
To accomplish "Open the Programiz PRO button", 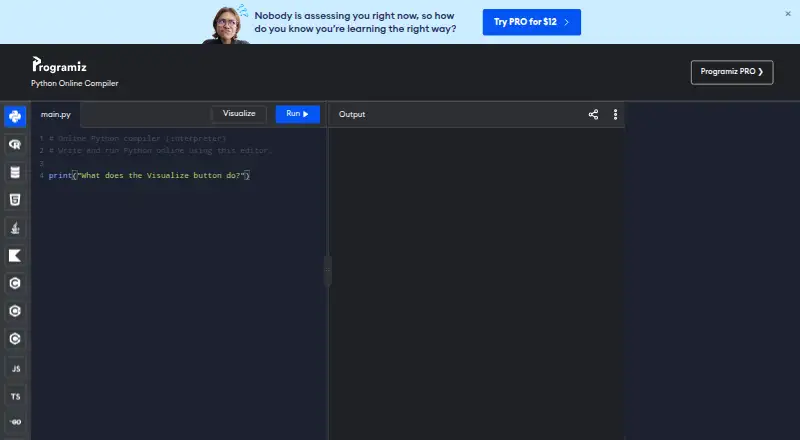I will [x=732, y=72].
